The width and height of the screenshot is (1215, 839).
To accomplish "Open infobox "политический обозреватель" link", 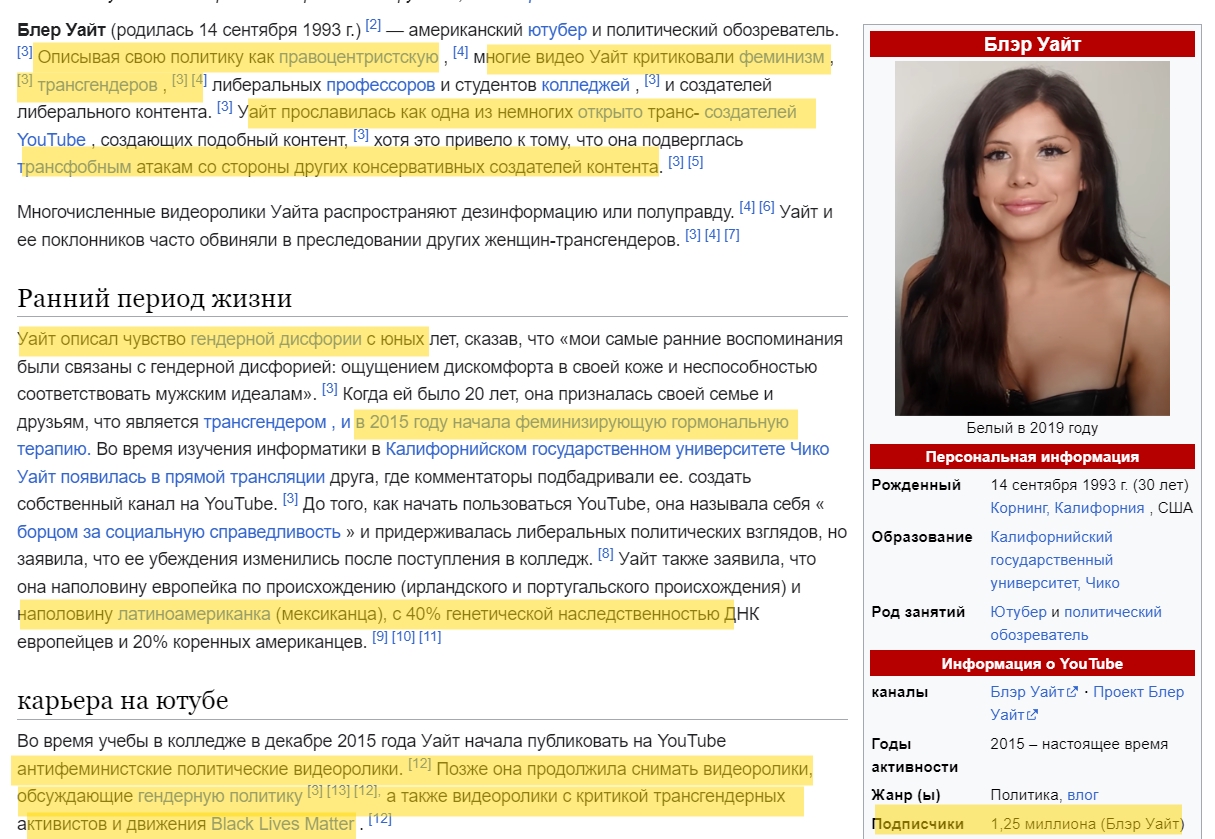I will click(x=1076, y=623).
